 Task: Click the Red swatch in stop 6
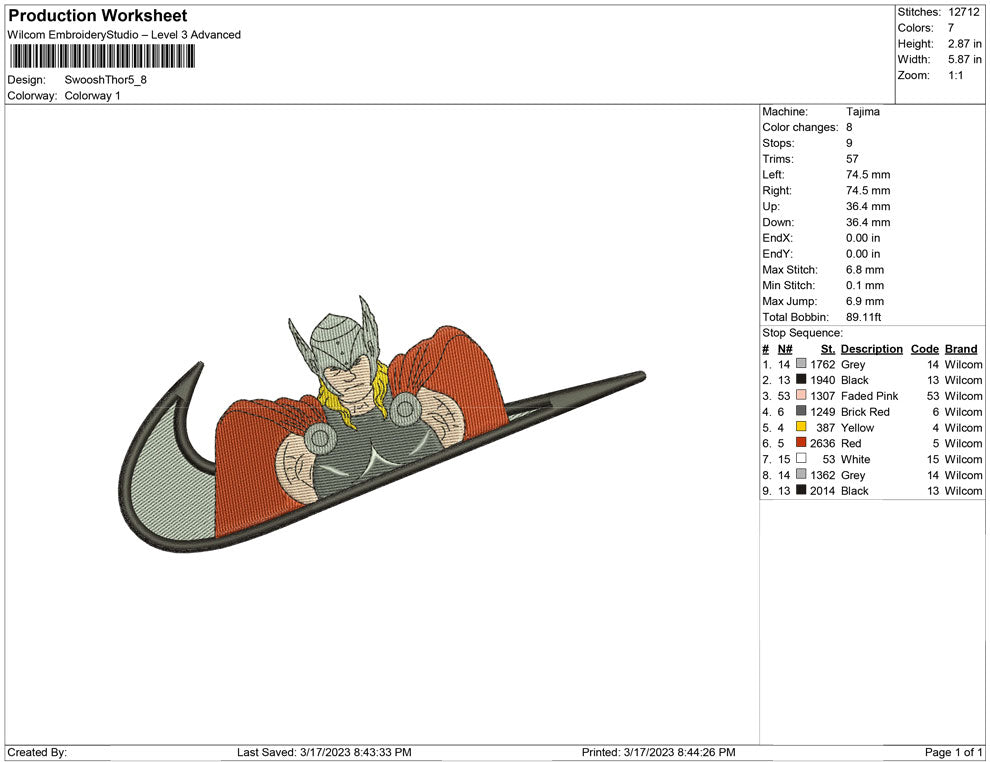pyautogui.click(x=801, y=443)
